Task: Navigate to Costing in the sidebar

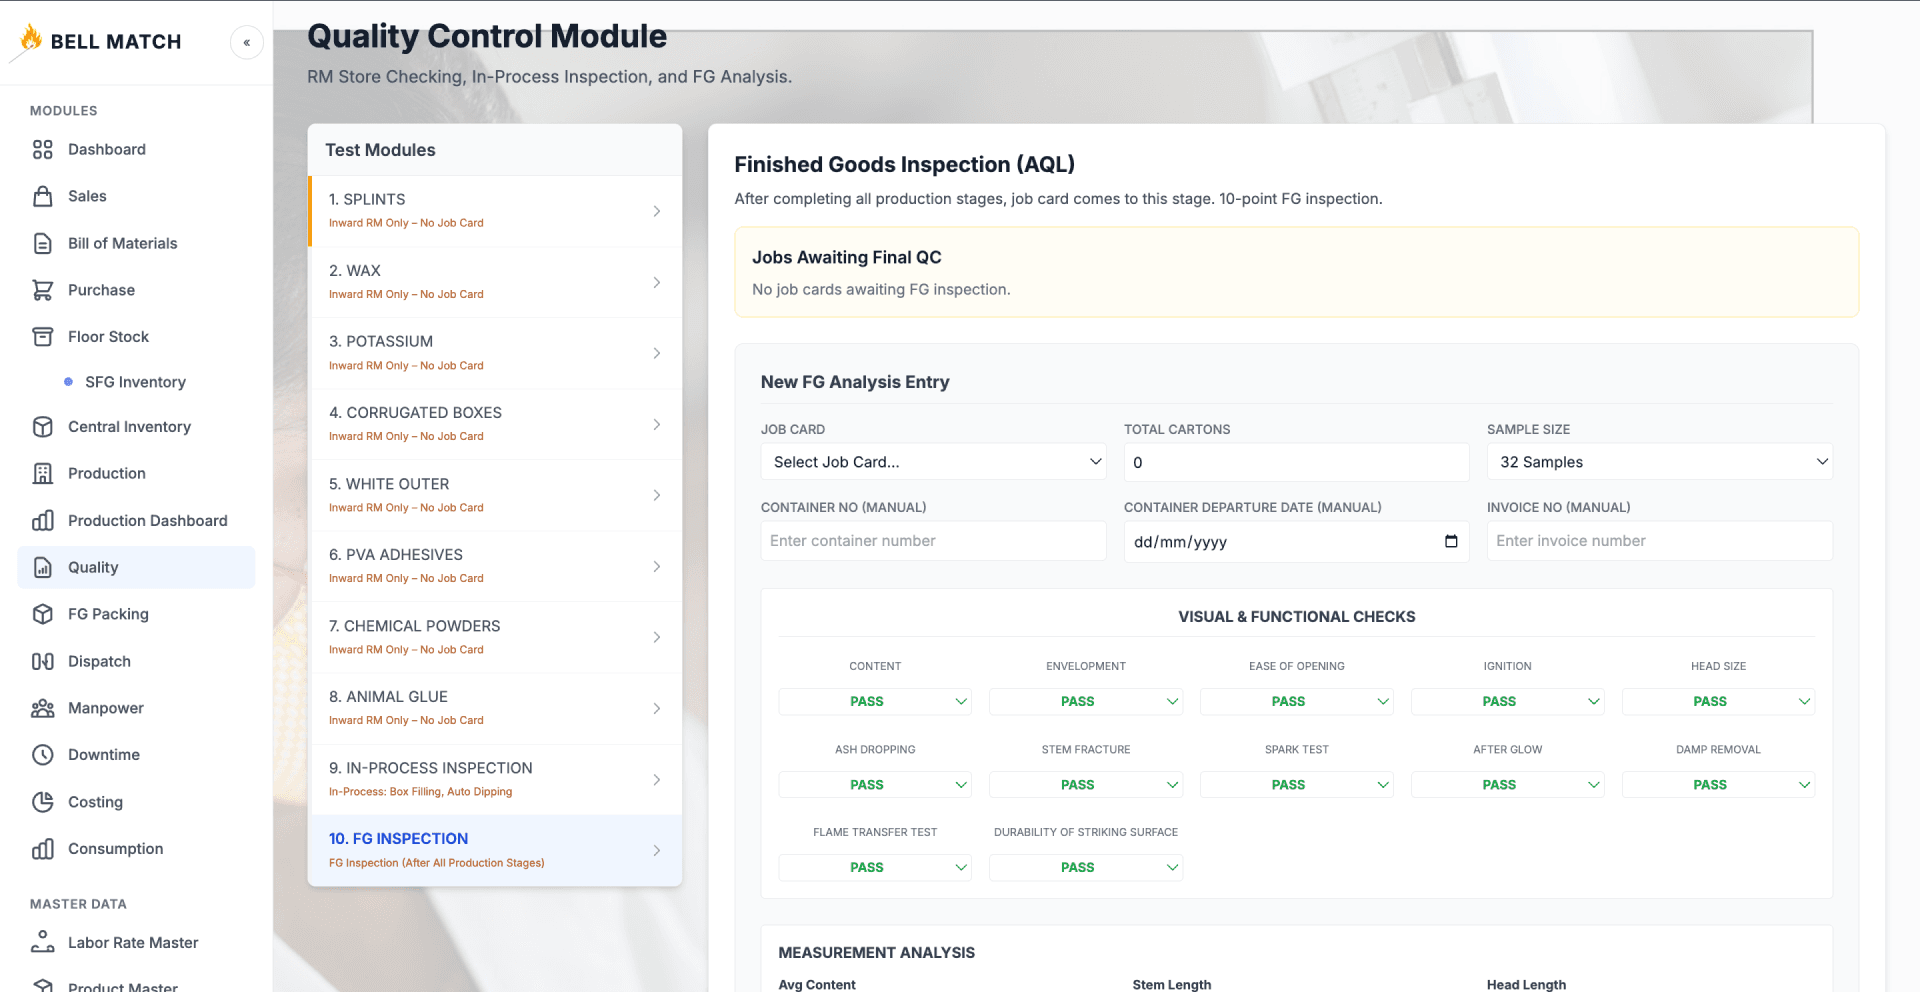Action: [136, 802]
